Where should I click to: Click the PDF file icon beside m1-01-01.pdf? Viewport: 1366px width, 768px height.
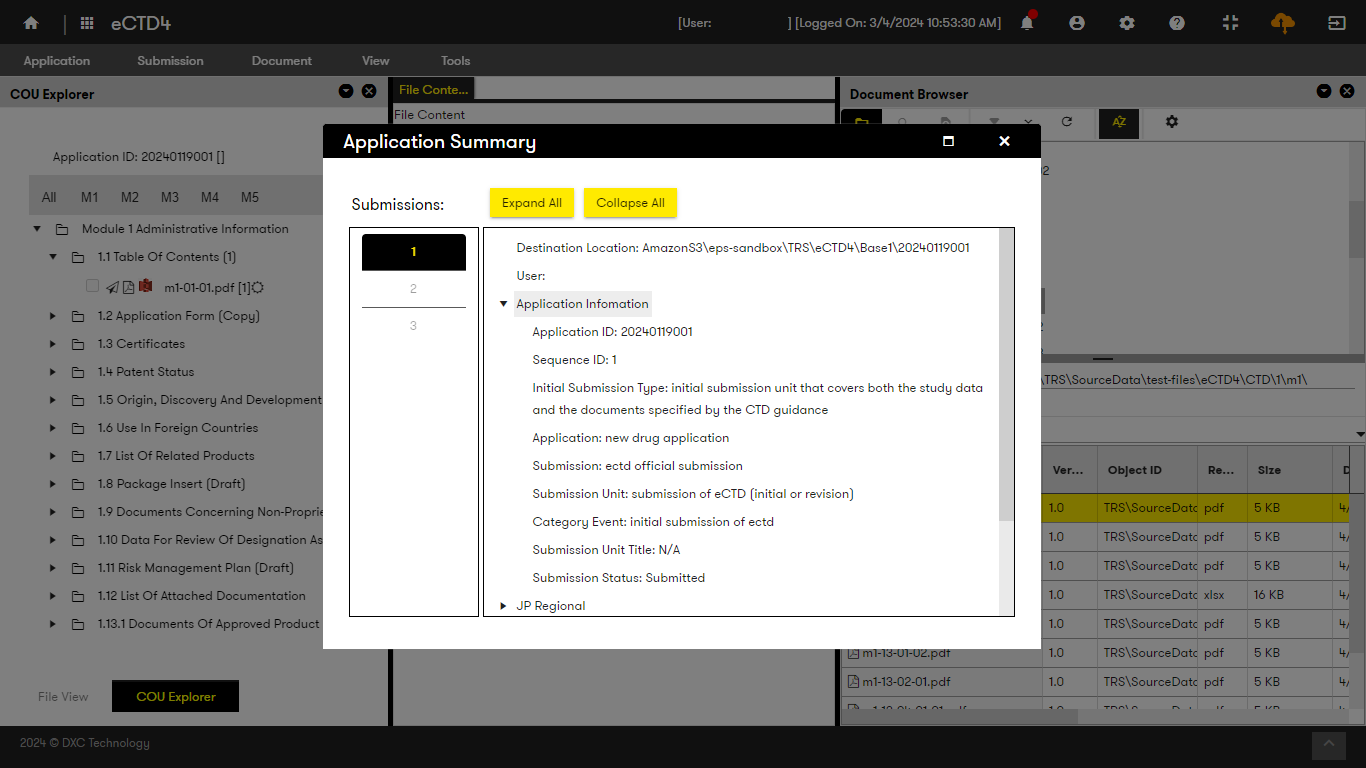128,287
